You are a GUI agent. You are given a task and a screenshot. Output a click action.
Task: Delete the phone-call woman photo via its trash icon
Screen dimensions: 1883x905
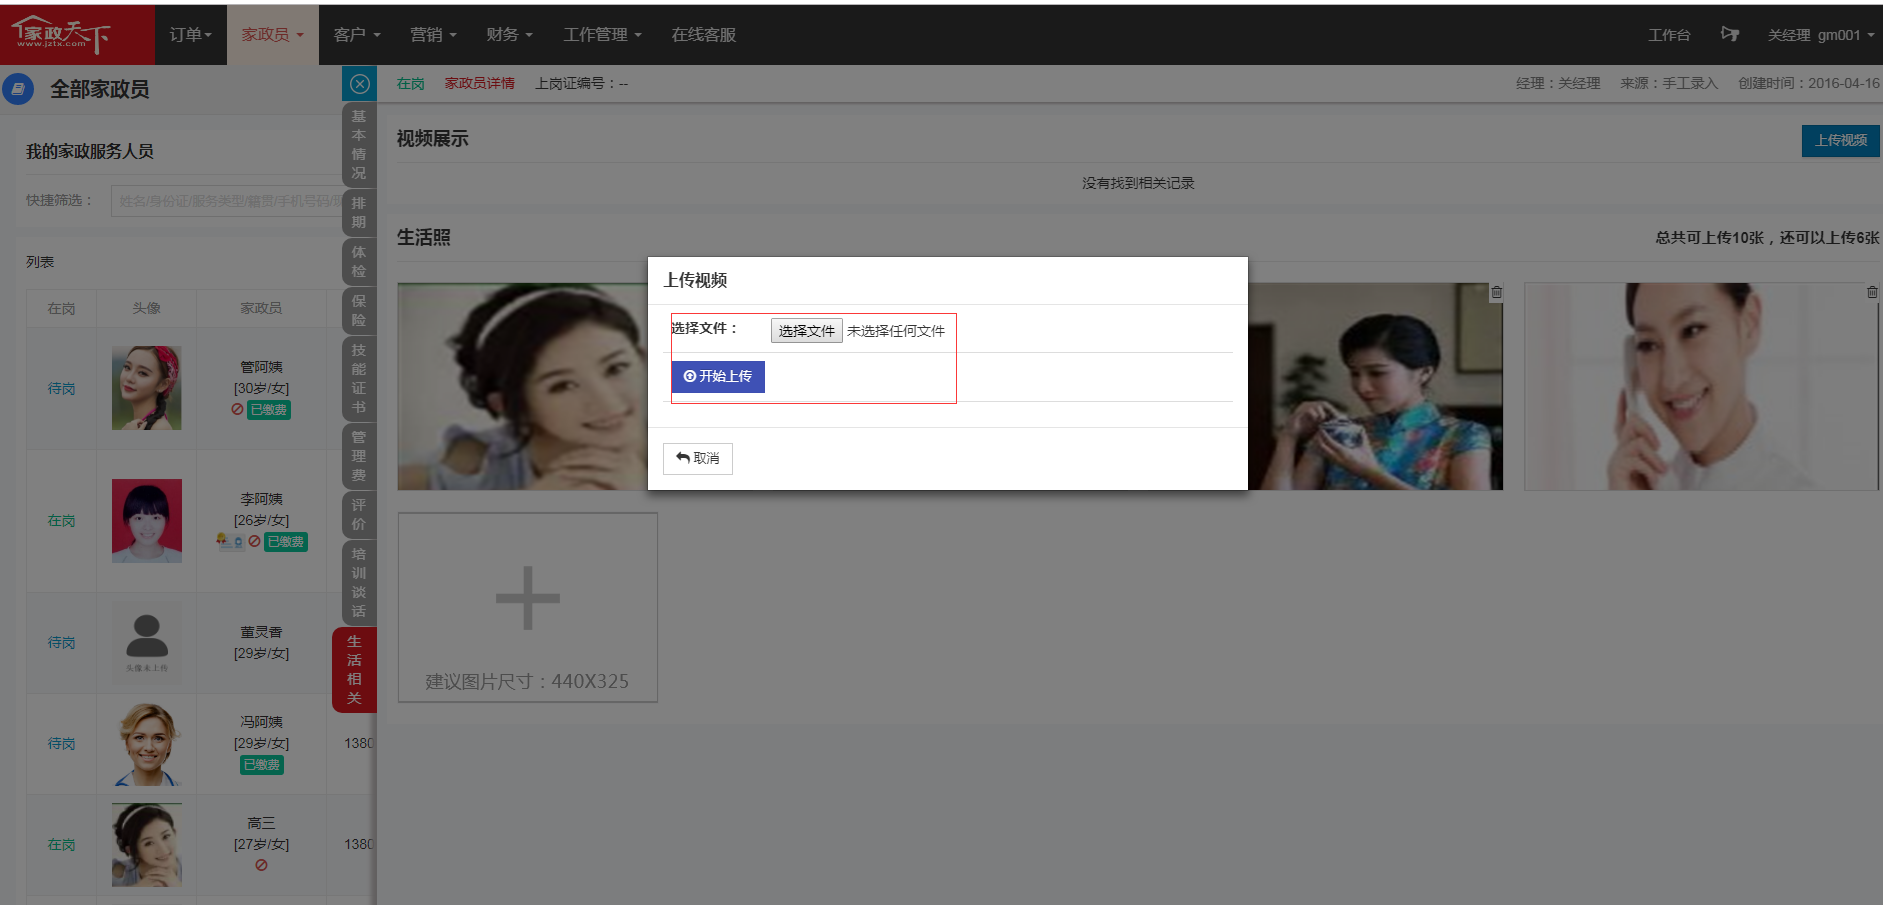[x=1872, y=292]
